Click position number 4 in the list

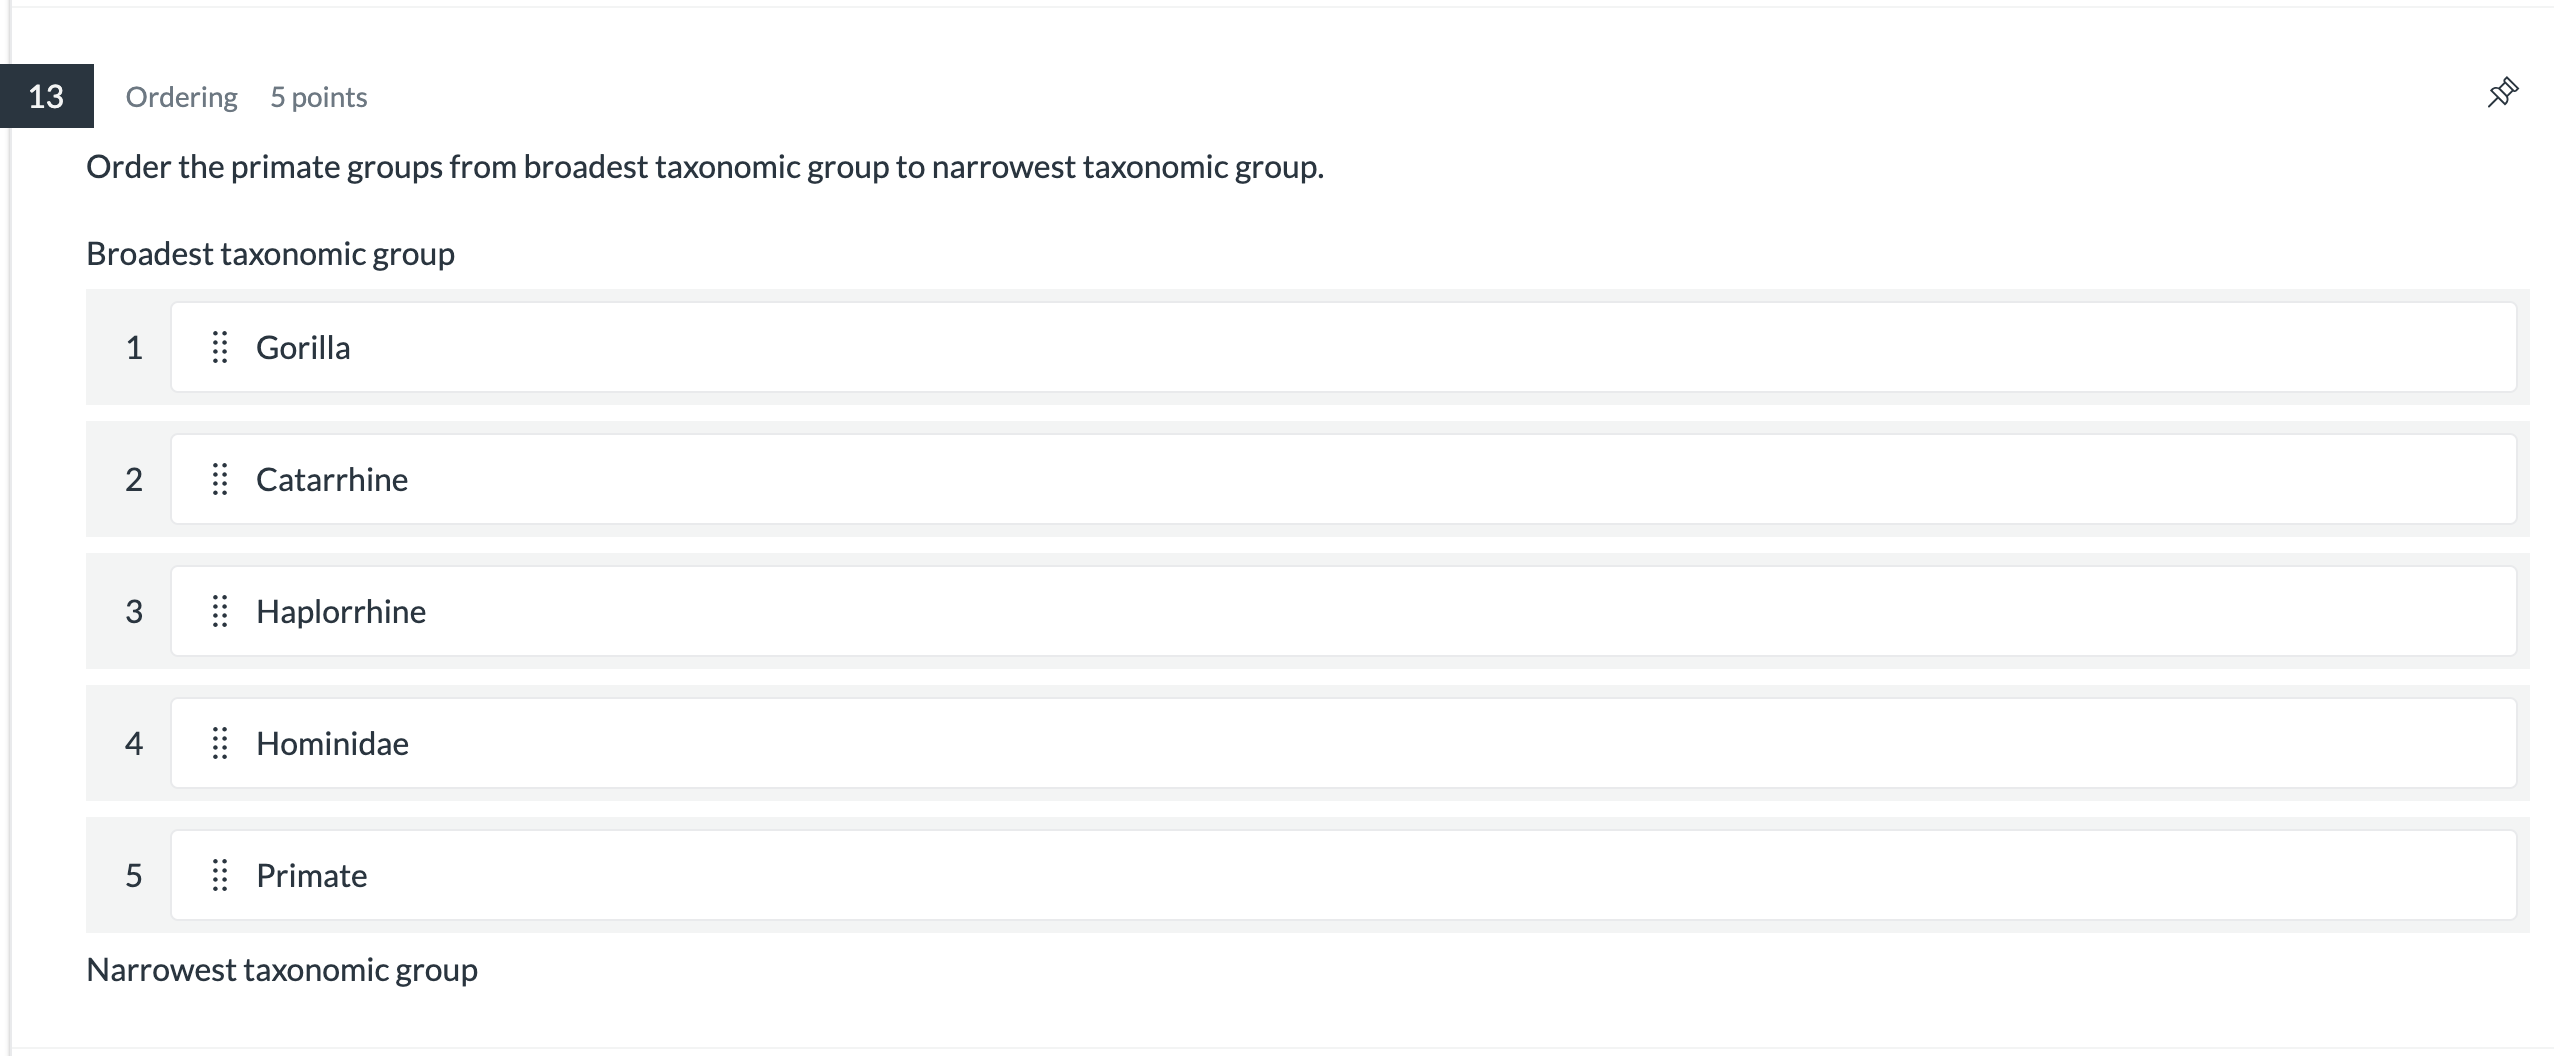pyautogui.click(x=134, y=744)
